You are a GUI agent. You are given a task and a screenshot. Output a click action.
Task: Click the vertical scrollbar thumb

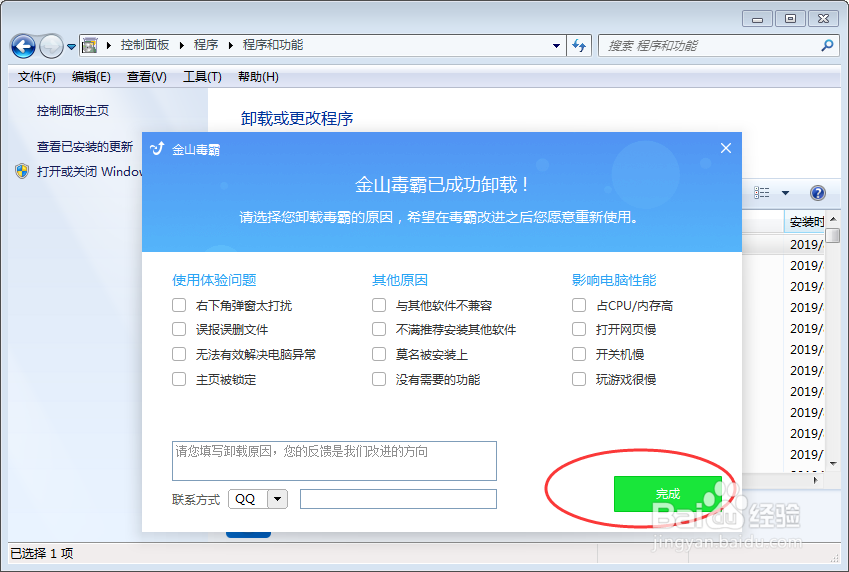[833, 235]
